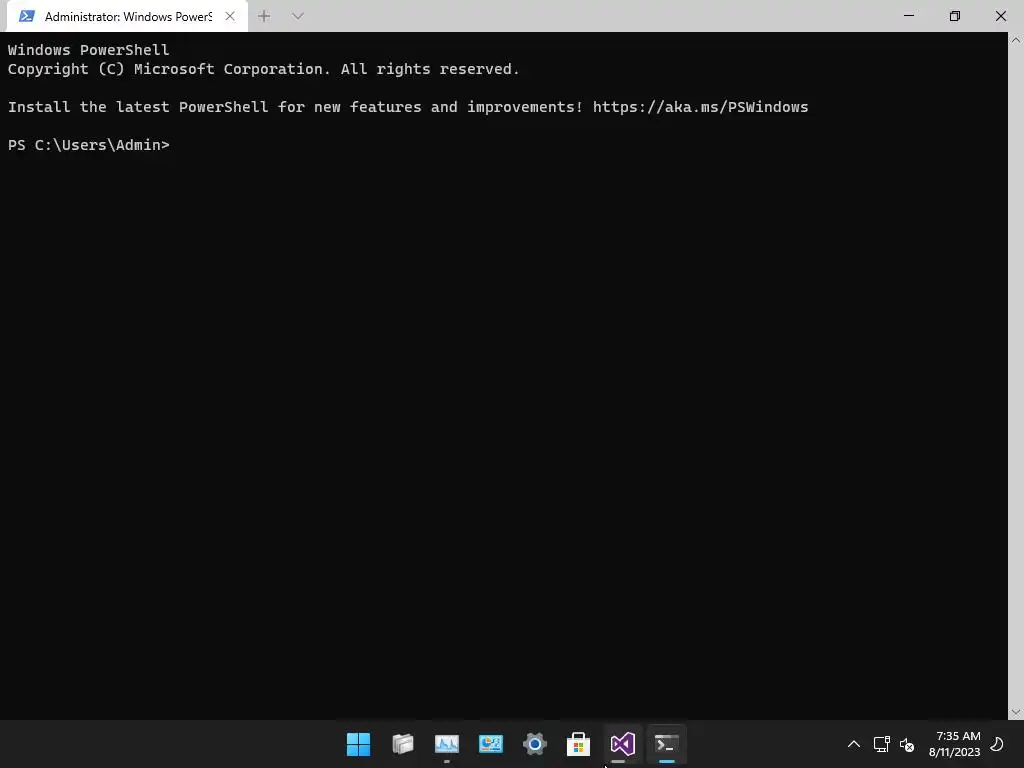This screenshot has width=1024, height=768.
Task: Click the muted volume tray icon
Action: [x=906, y=744]
